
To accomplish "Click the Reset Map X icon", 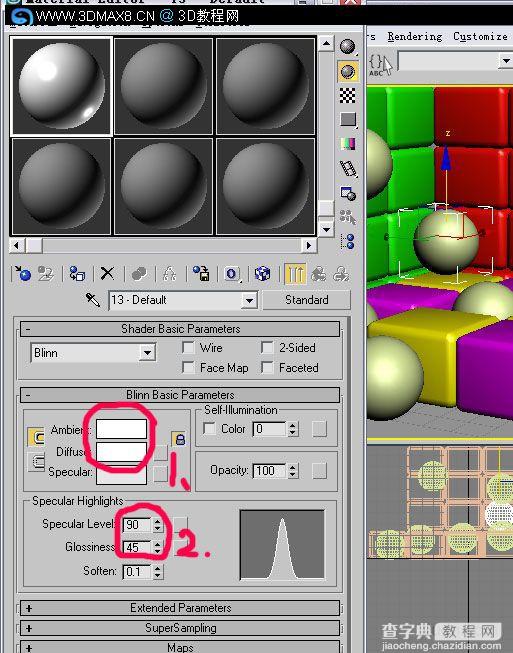I will [107, 274].
